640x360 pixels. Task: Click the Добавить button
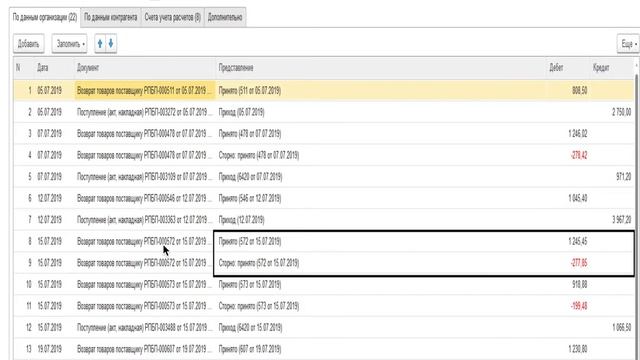[x=29, y=44]
